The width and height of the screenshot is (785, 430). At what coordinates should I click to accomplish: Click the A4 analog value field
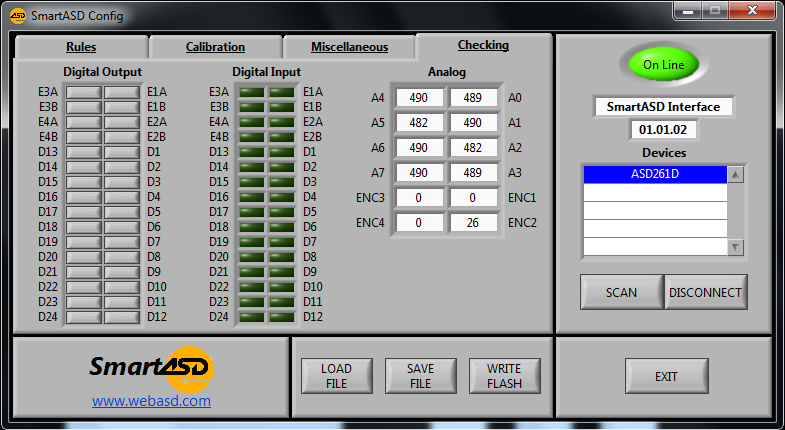tap(419, 98)
